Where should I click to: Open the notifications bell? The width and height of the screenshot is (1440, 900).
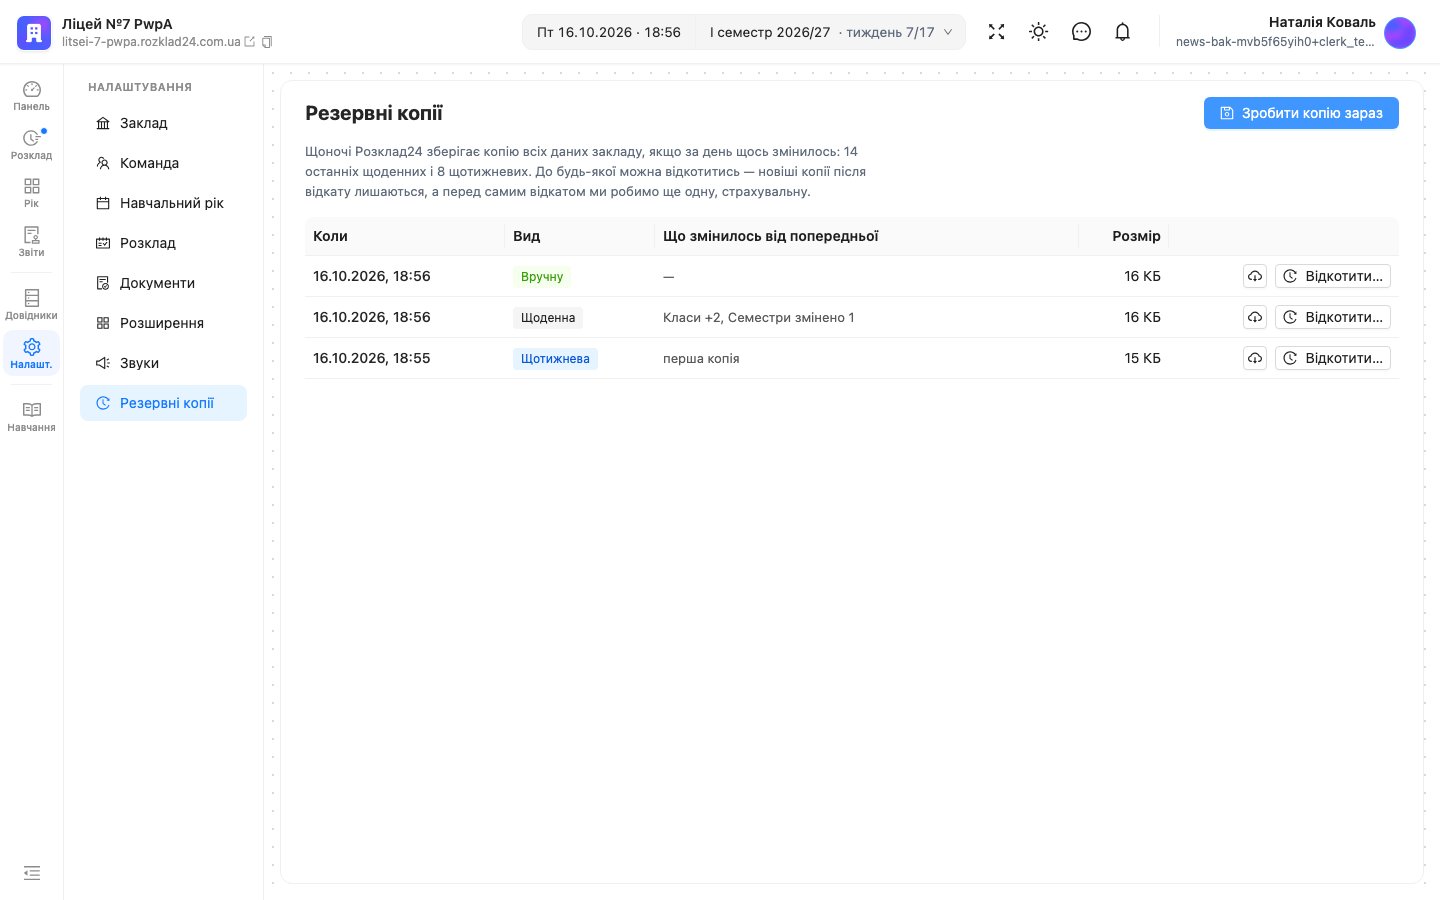[1123, 32]
